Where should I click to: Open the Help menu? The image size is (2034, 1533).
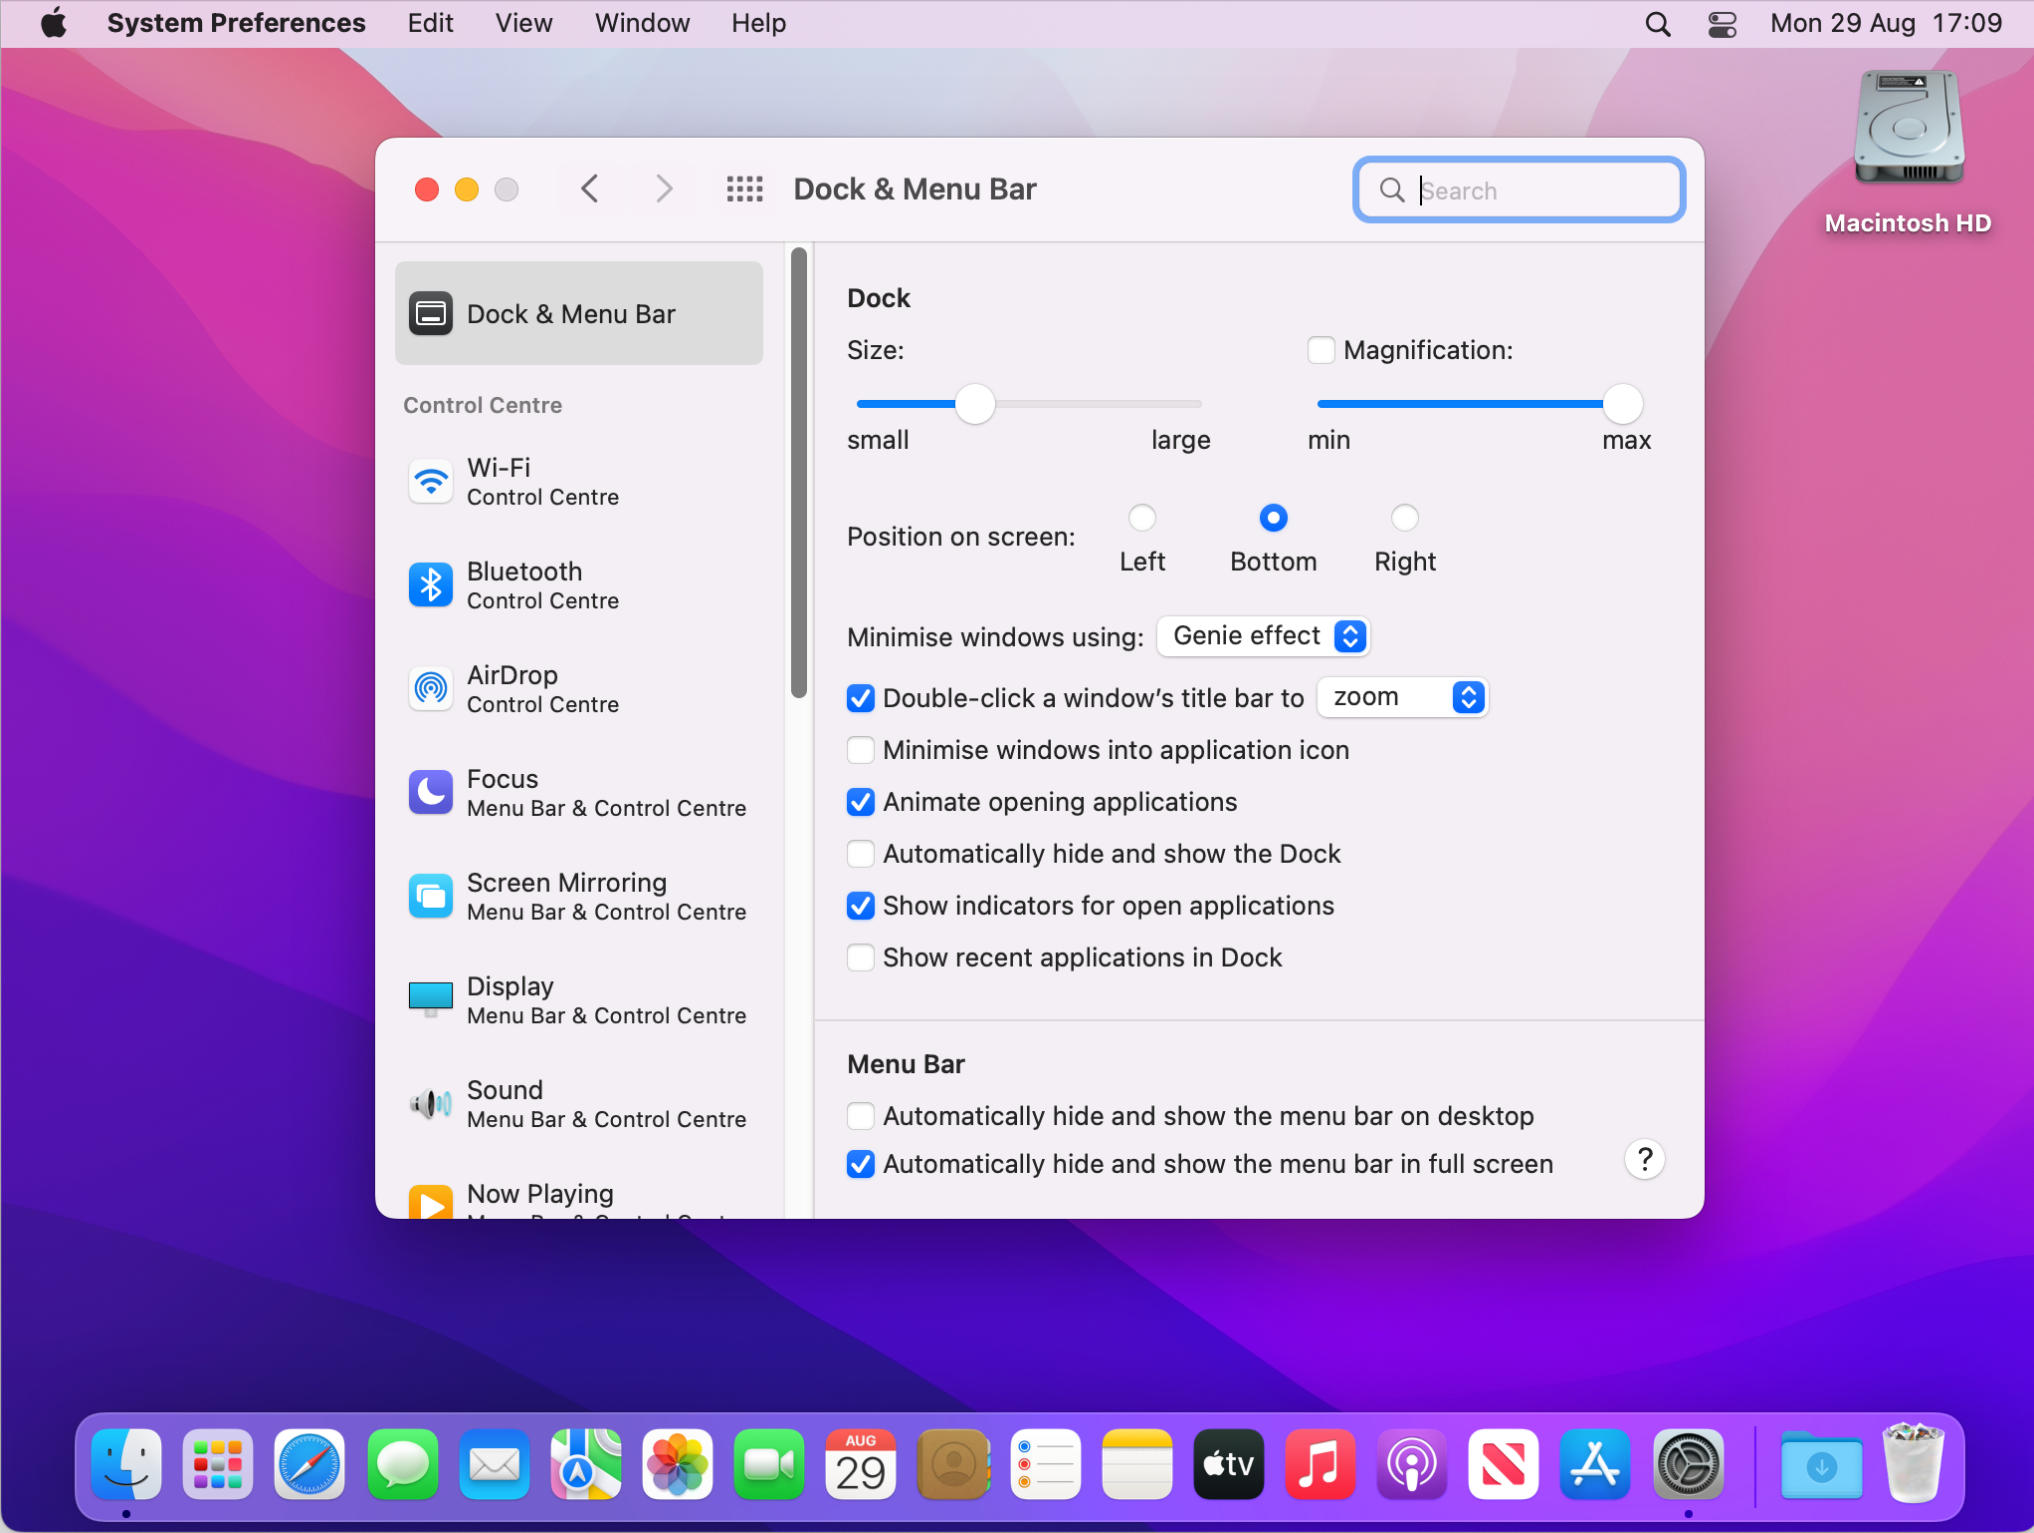(x=758, y=23)
